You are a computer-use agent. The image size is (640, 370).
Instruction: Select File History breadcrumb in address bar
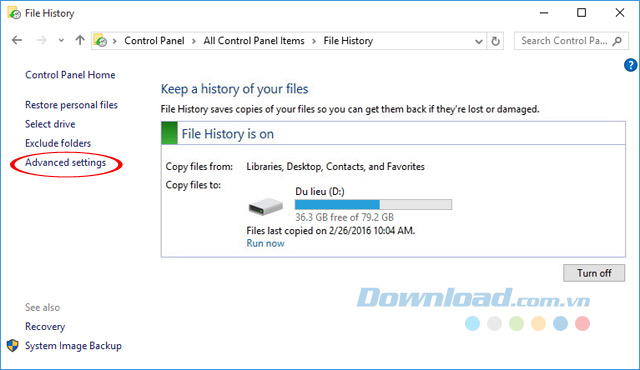[348, 41]
